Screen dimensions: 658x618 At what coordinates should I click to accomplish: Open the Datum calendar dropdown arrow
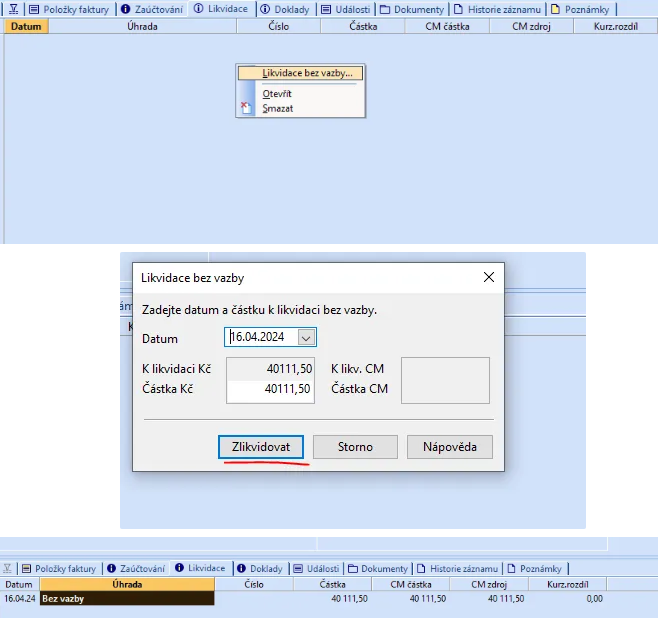306,337
